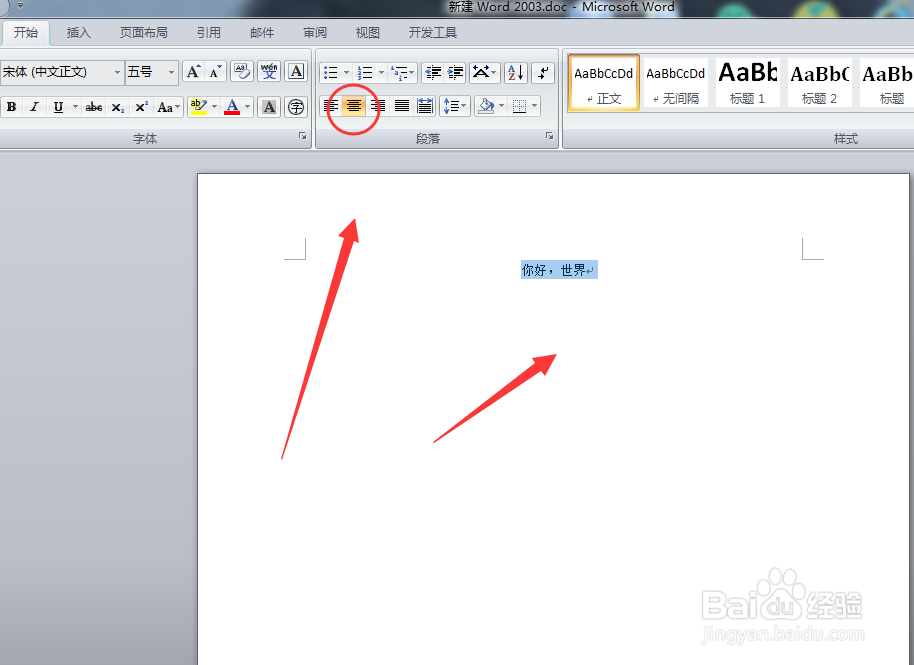Toggle strikethrough formatting

pyautogui.click(x=94, y=107)
